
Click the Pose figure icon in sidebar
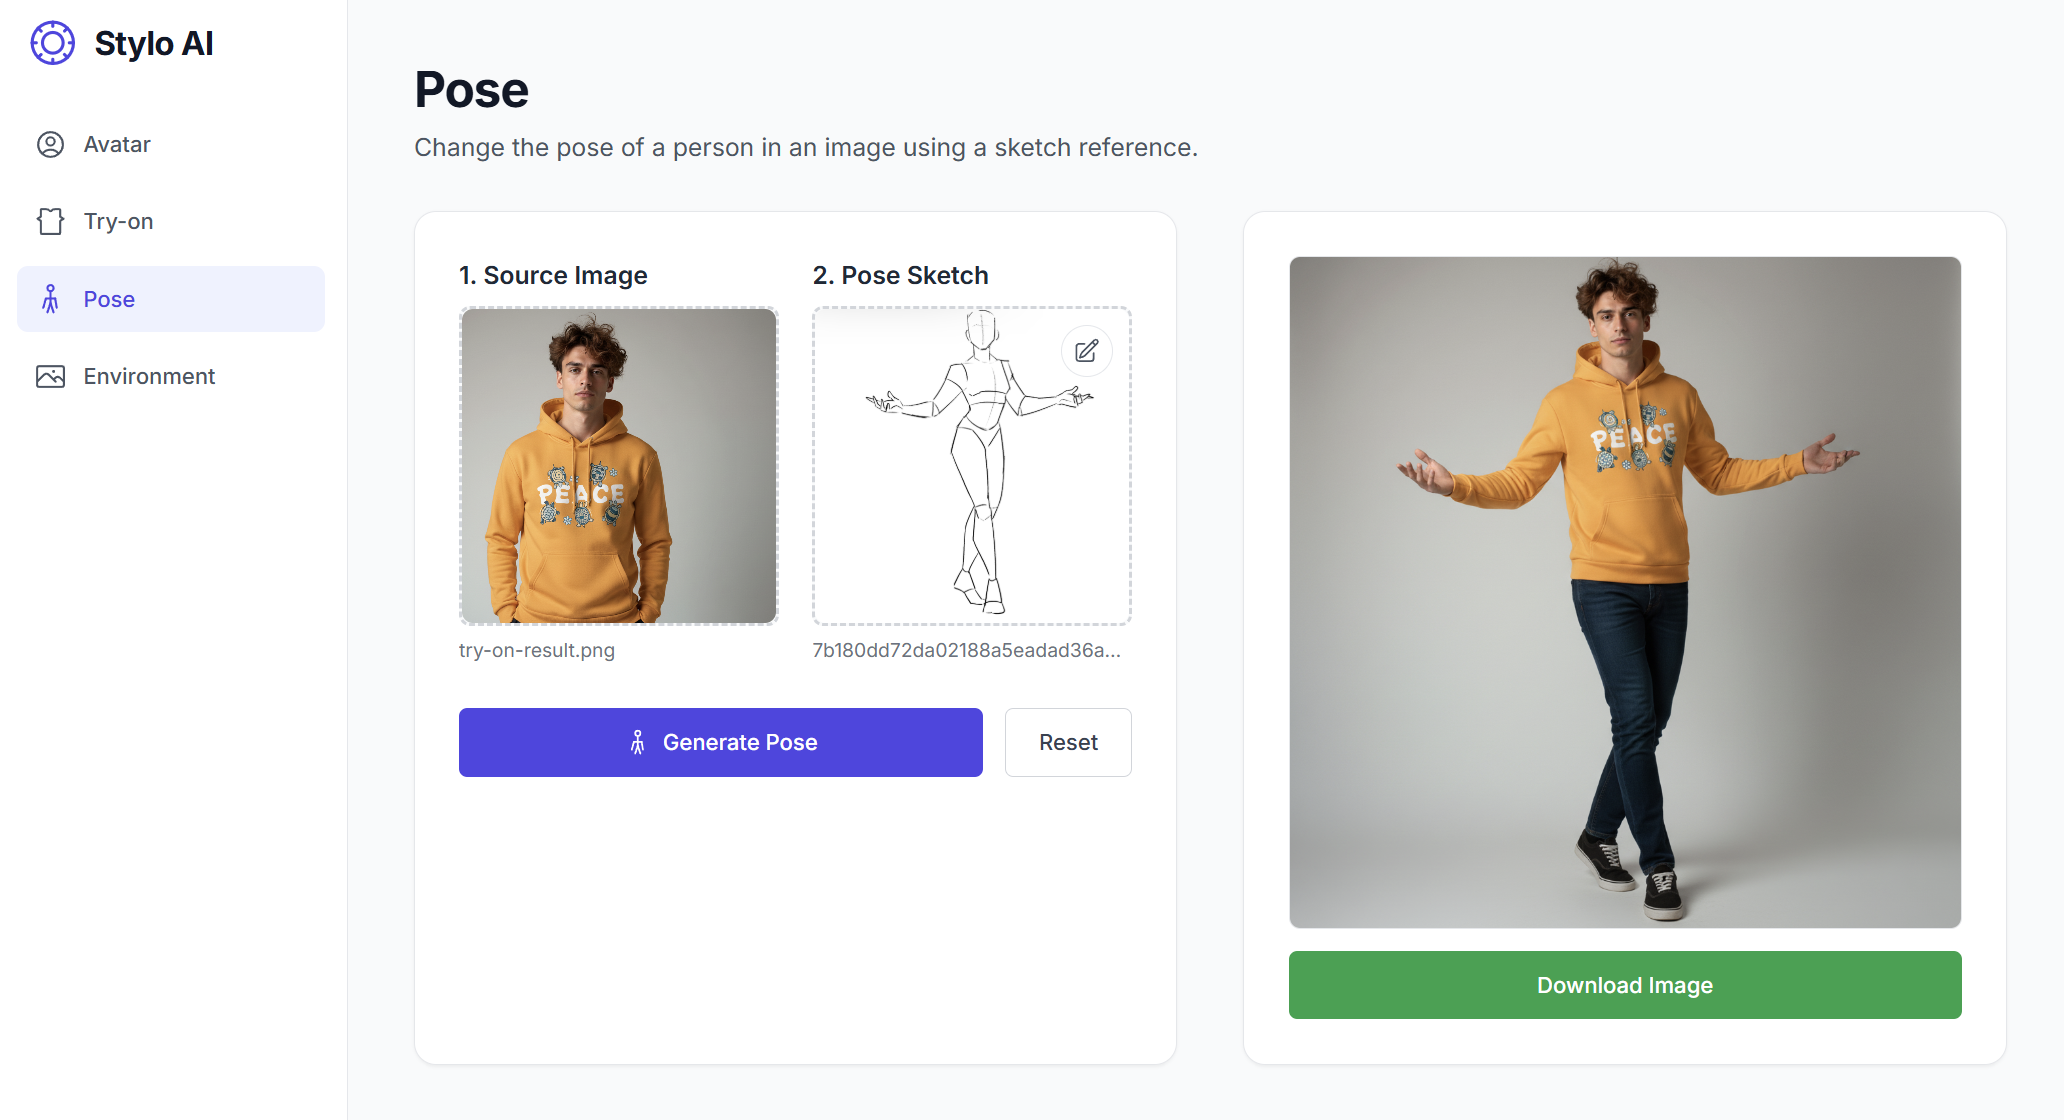pyautogui.click(x=50, y=299)
